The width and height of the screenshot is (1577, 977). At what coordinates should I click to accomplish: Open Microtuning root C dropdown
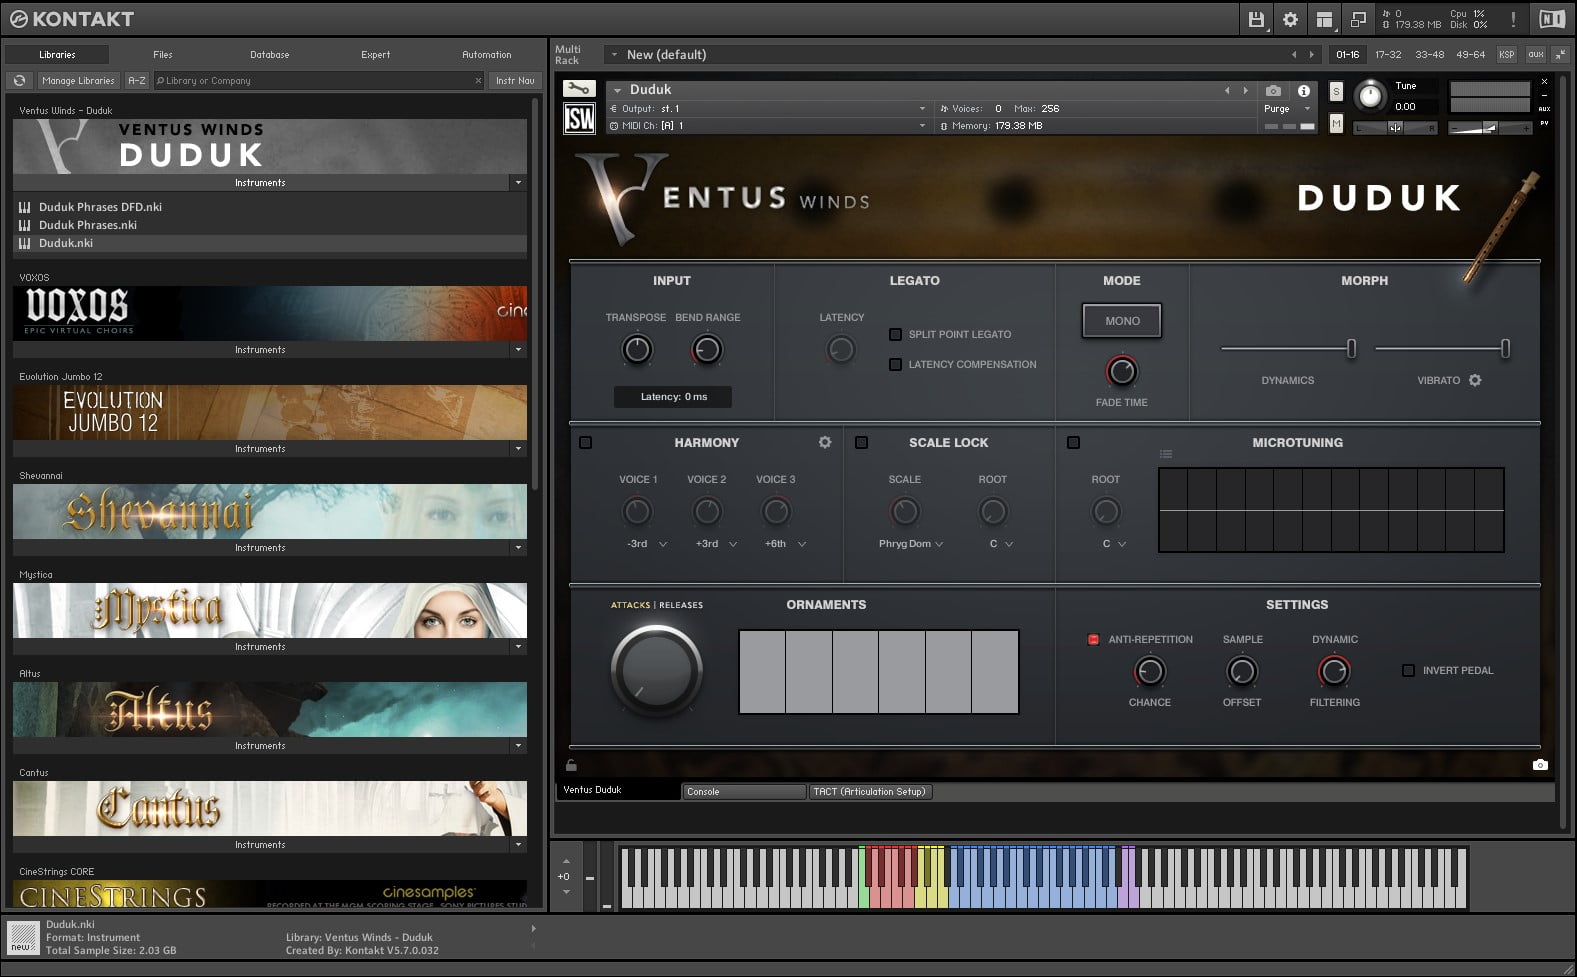(1114, 544)
